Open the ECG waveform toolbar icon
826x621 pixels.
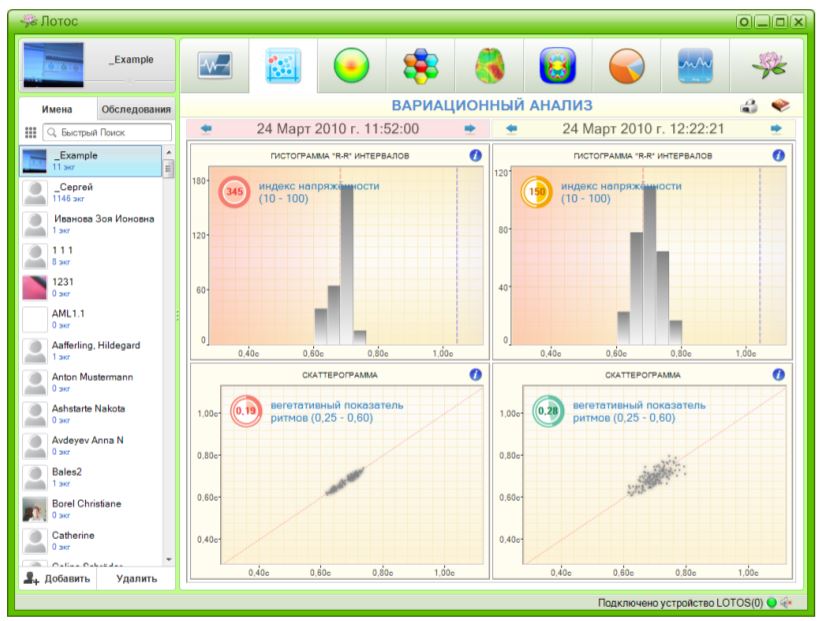pos(215,66)
